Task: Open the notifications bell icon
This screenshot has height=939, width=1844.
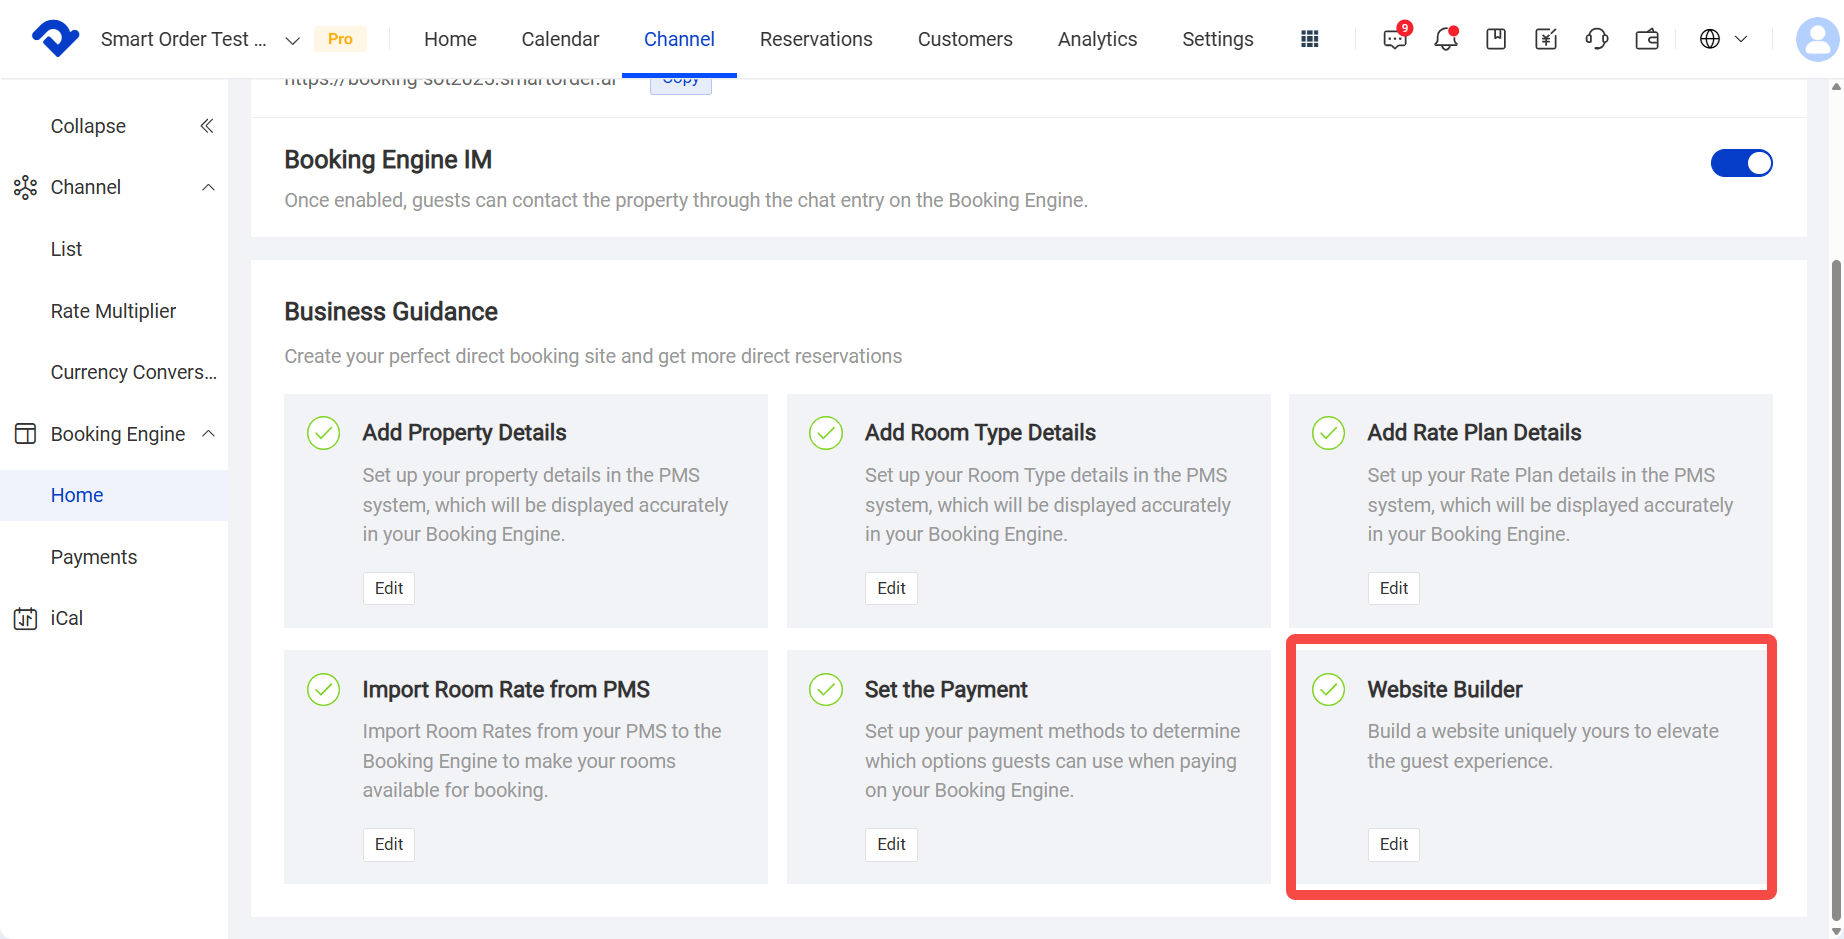Action: [x=1445, y=39]
